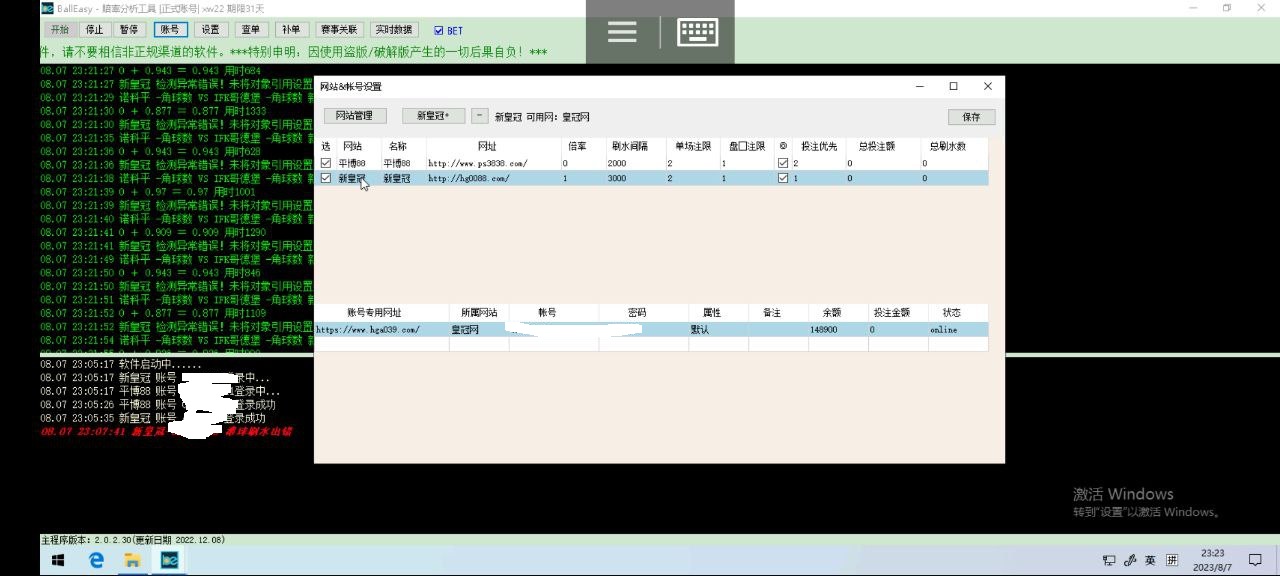1280x576 pixels.
Task: Open the 帐号 toolbar button
Action: 171,30
